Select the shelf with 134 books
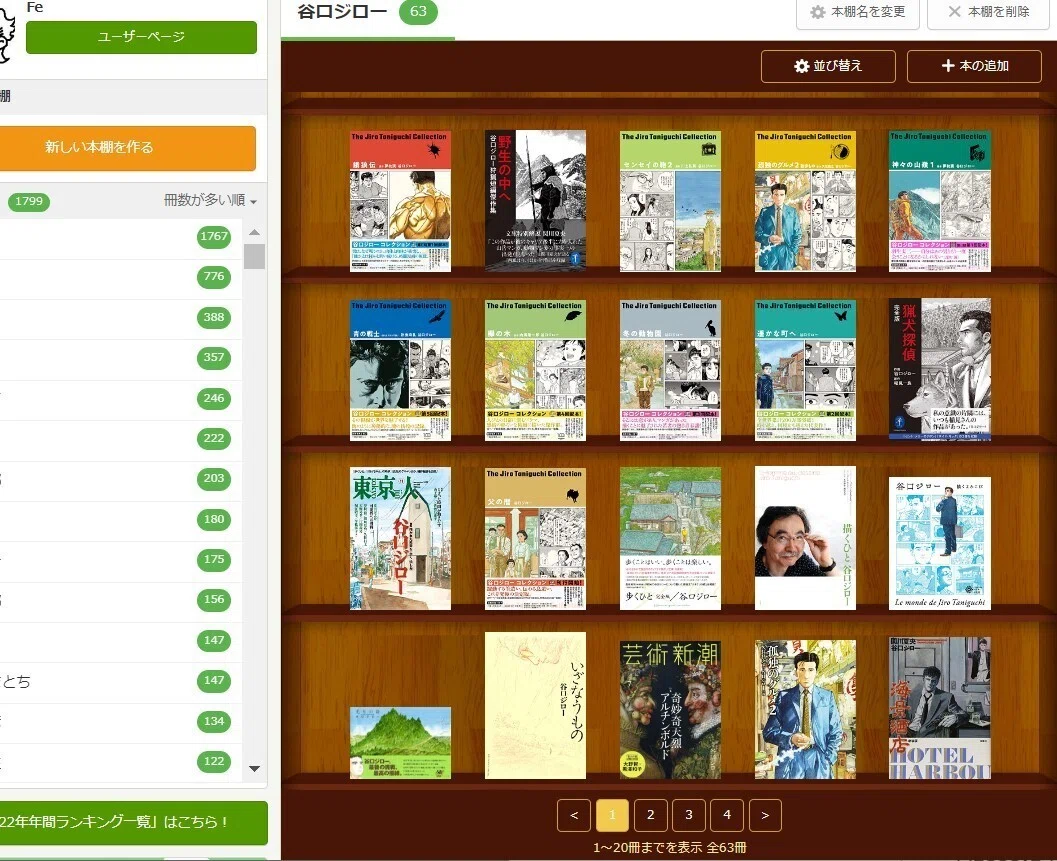 click(121, 721)
